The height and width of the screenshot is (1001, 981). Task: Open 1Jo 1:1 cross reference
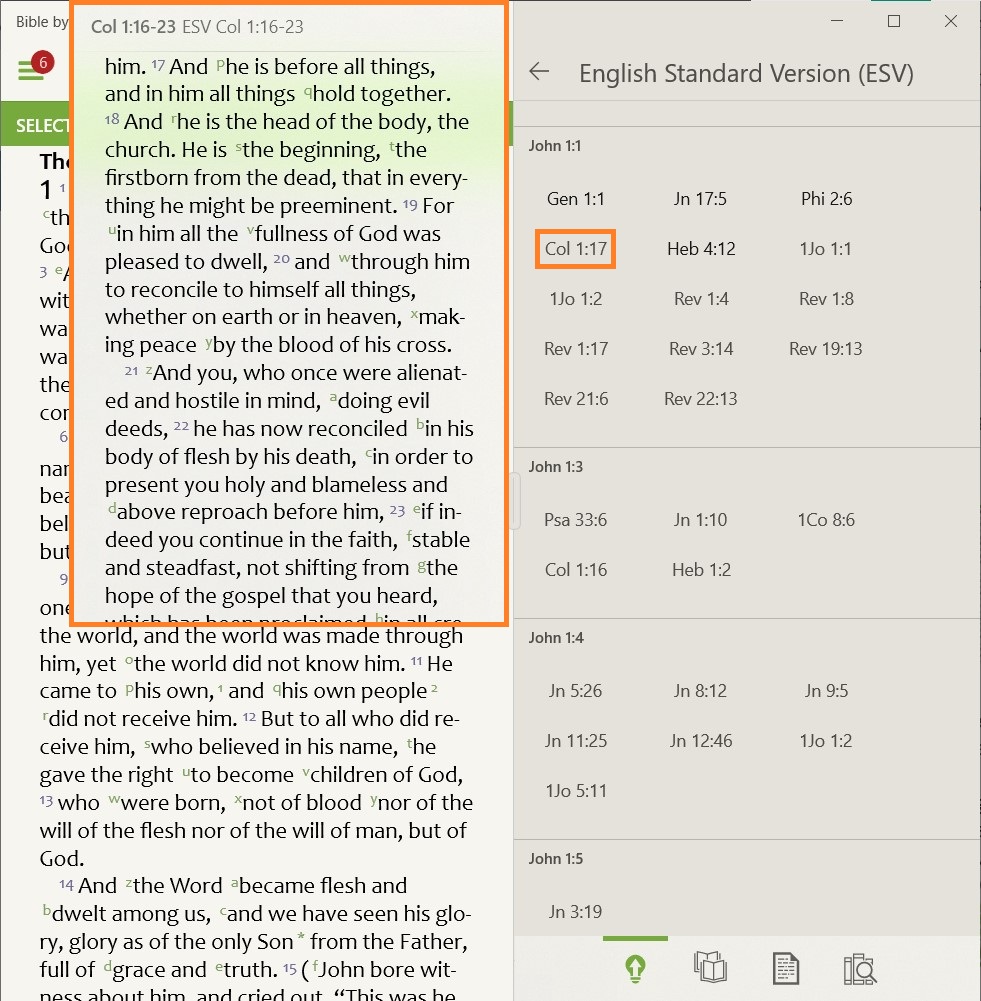[826, 249]
